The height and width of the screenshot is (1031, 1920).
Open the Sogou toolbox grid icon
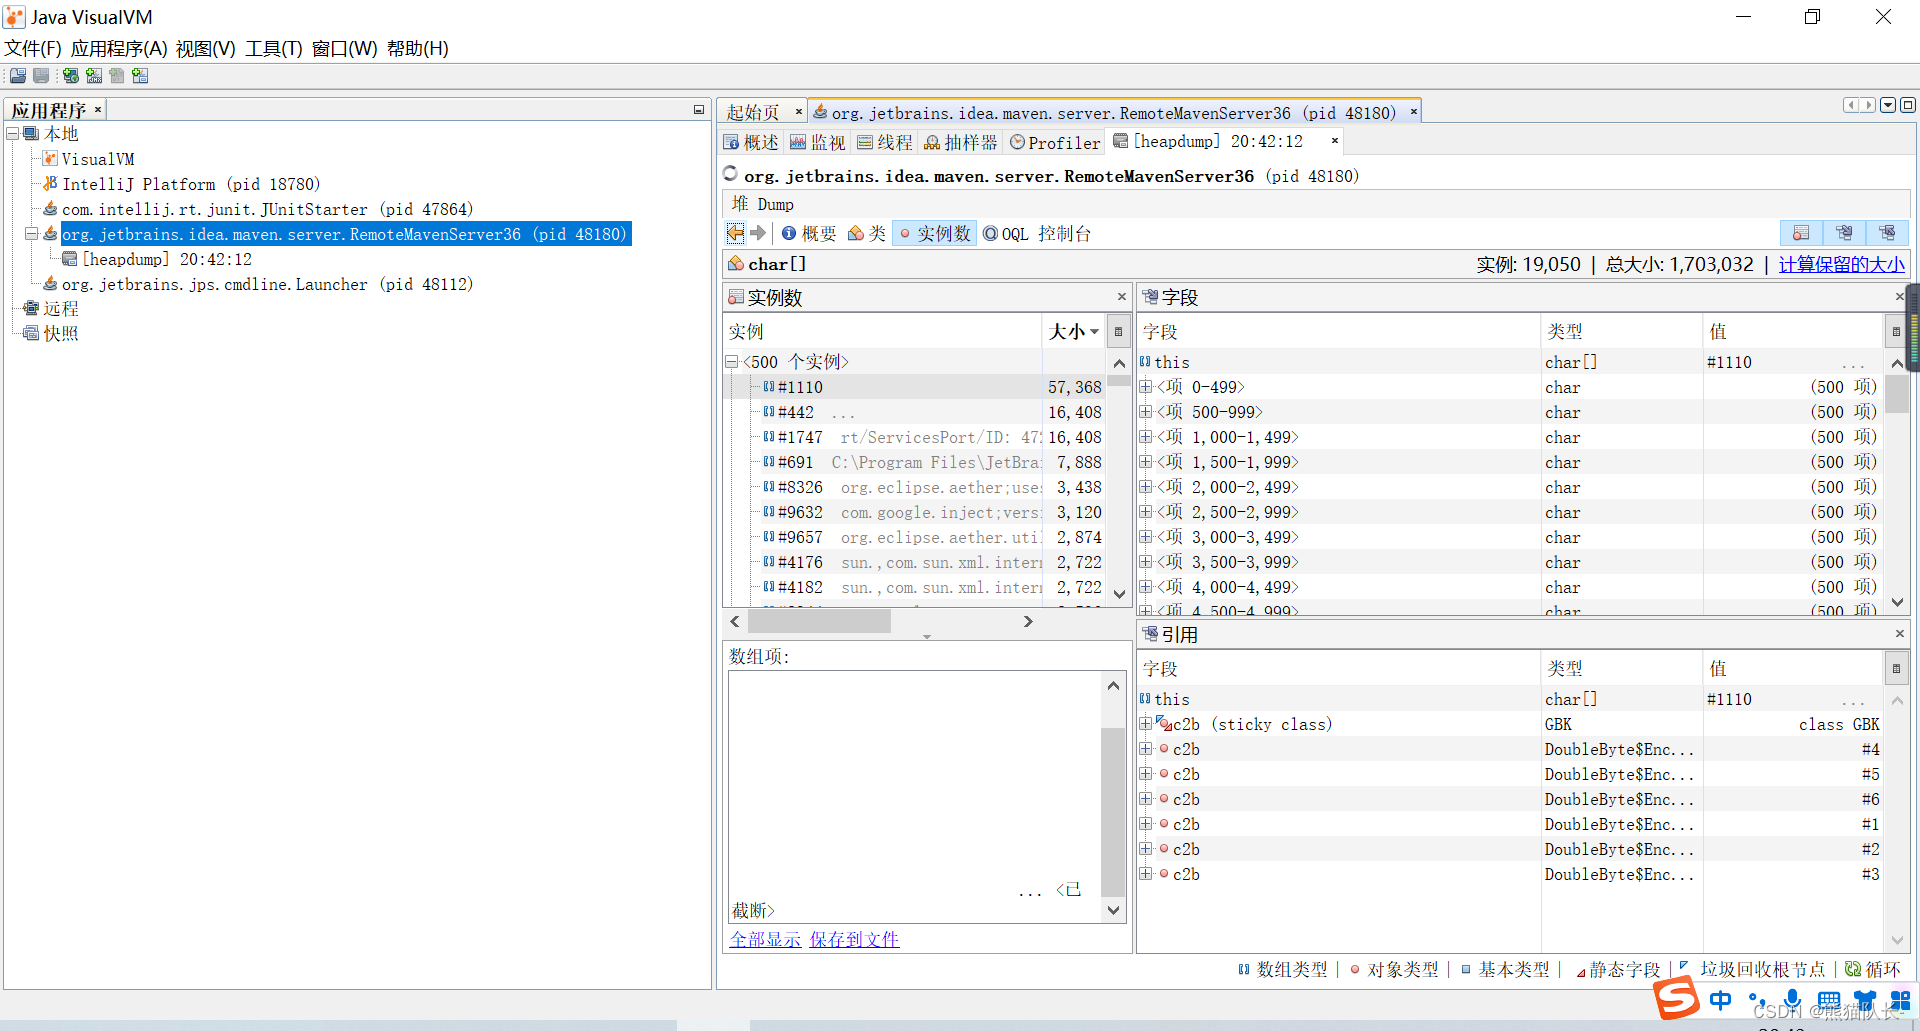(1900, 1000)
